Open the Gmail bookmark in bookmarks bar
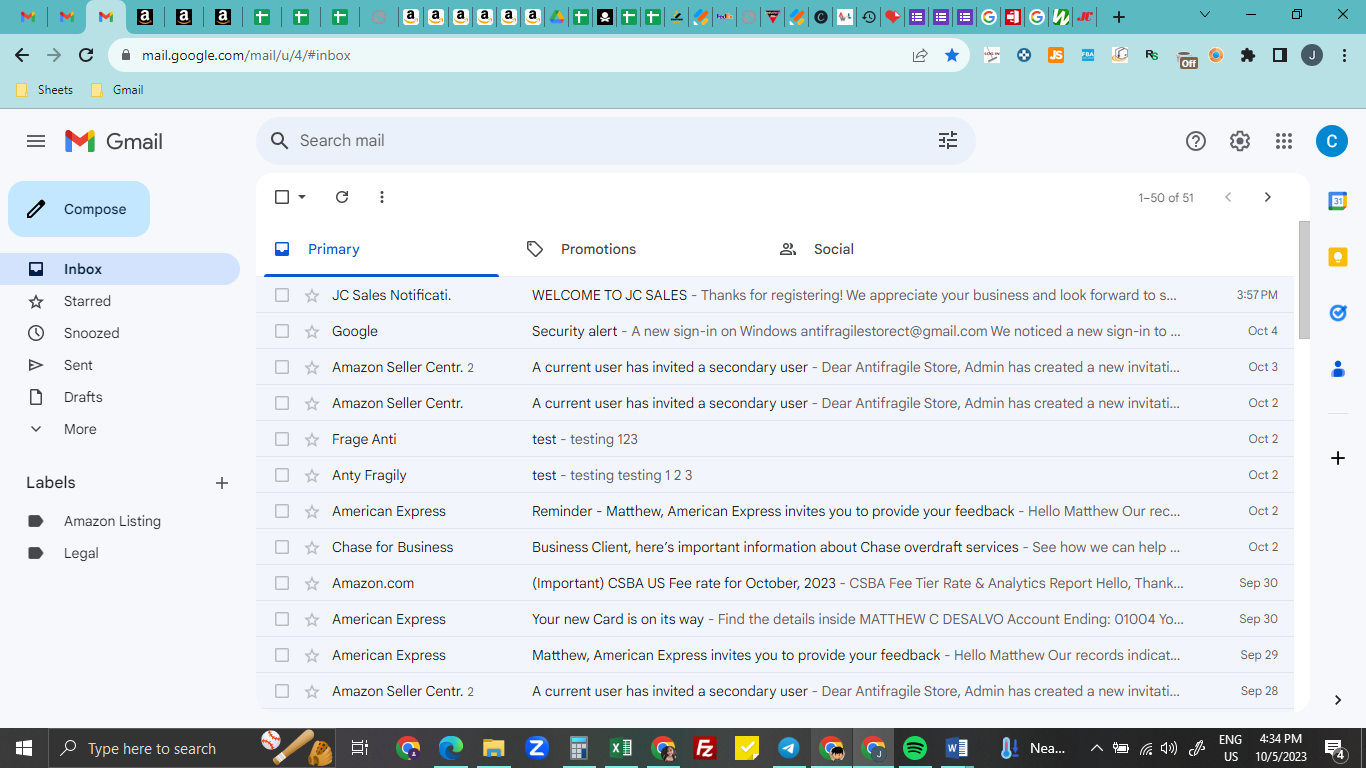The width and height of the screenshot is (1366, 768). pyautogui.click(x=117, y=90)
